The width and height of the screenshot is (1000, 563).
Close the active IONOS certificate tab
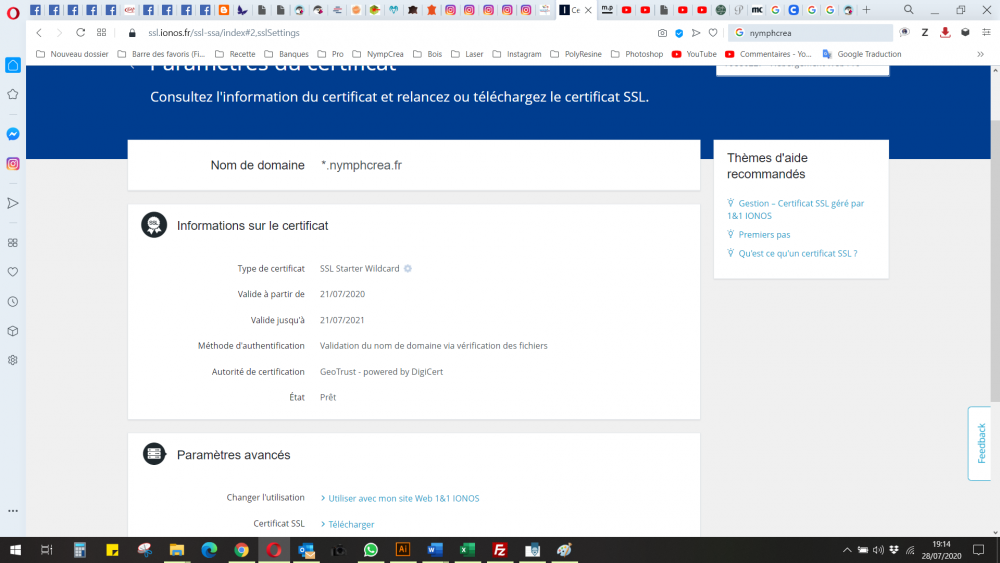[x=588, y=10]
